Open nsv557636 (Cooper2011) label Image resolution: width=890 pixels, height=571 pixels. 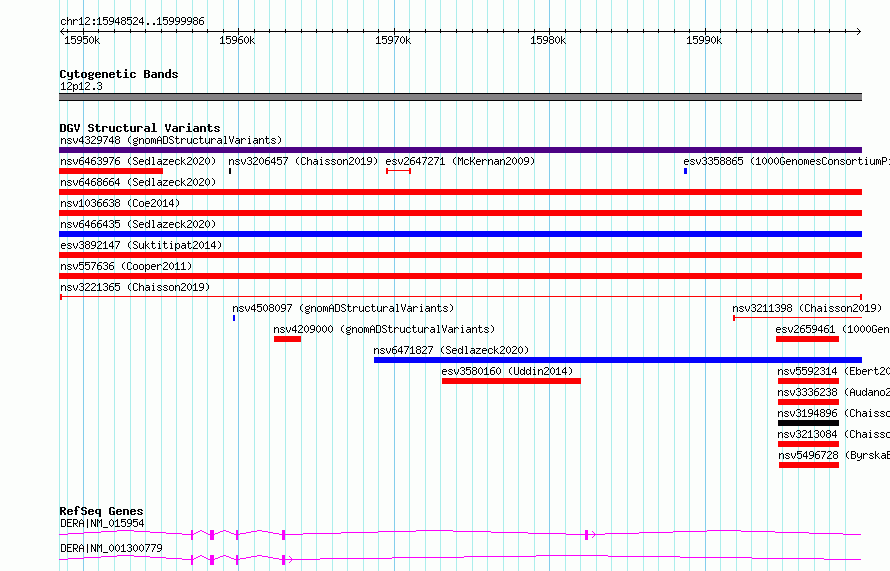click(x=126, y=266)
